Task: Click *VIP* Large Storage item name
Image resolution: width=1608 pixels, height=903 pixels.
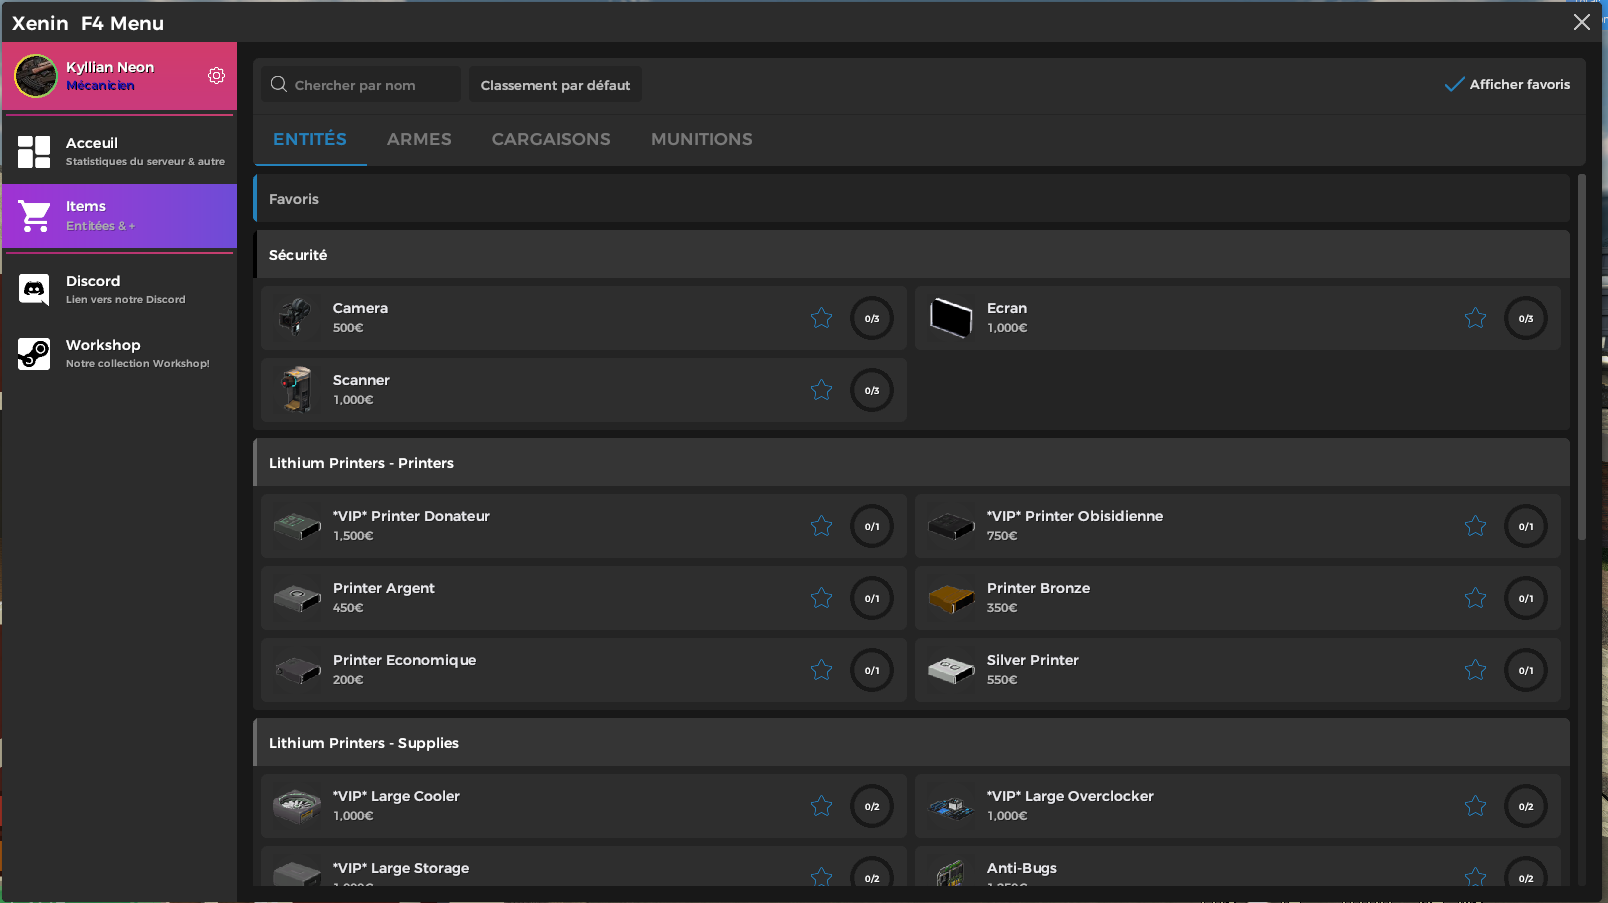Action: (x=401, y=868)
